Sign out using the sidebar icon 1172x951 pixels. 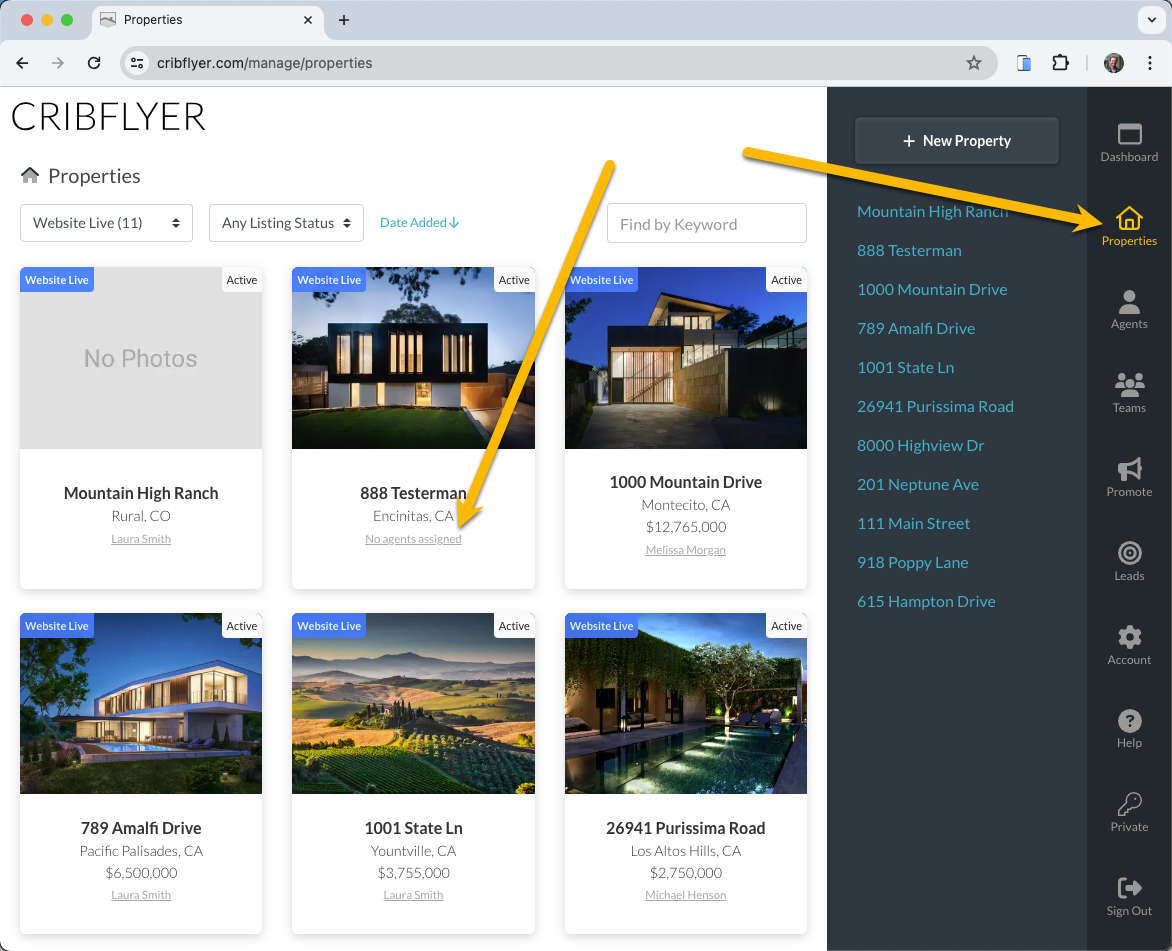click(x=1129, y=887)
